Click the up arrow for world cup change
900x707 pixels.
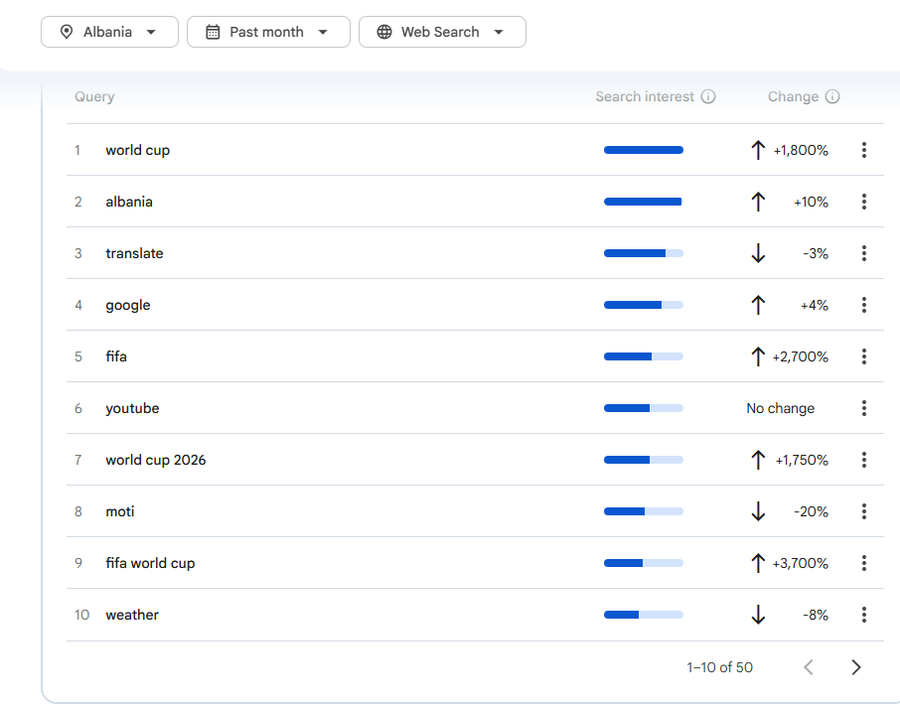click(758, 150)
